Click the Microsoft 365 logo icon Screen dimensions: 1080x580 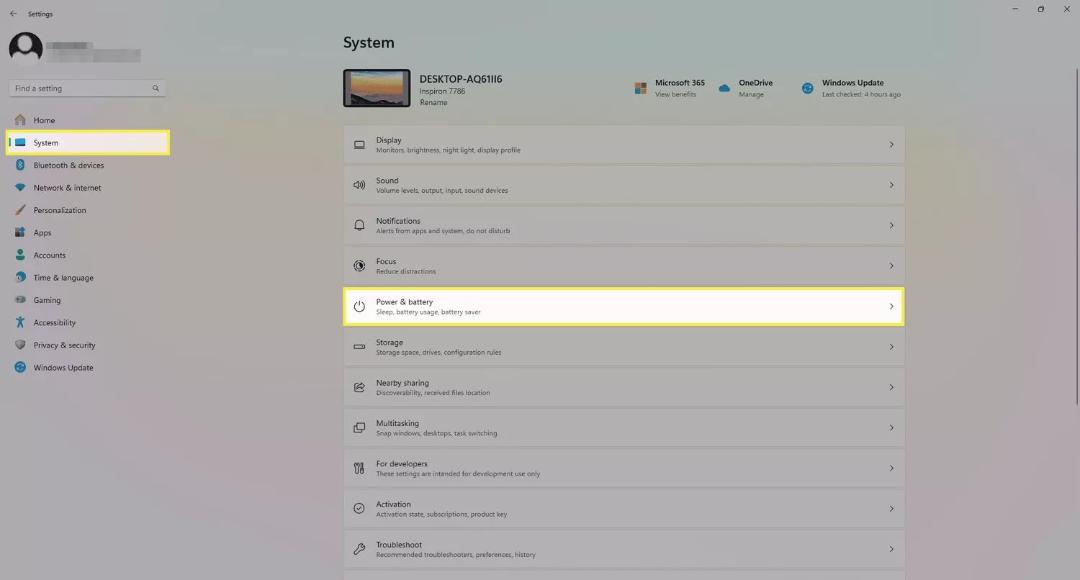point(641,88)
